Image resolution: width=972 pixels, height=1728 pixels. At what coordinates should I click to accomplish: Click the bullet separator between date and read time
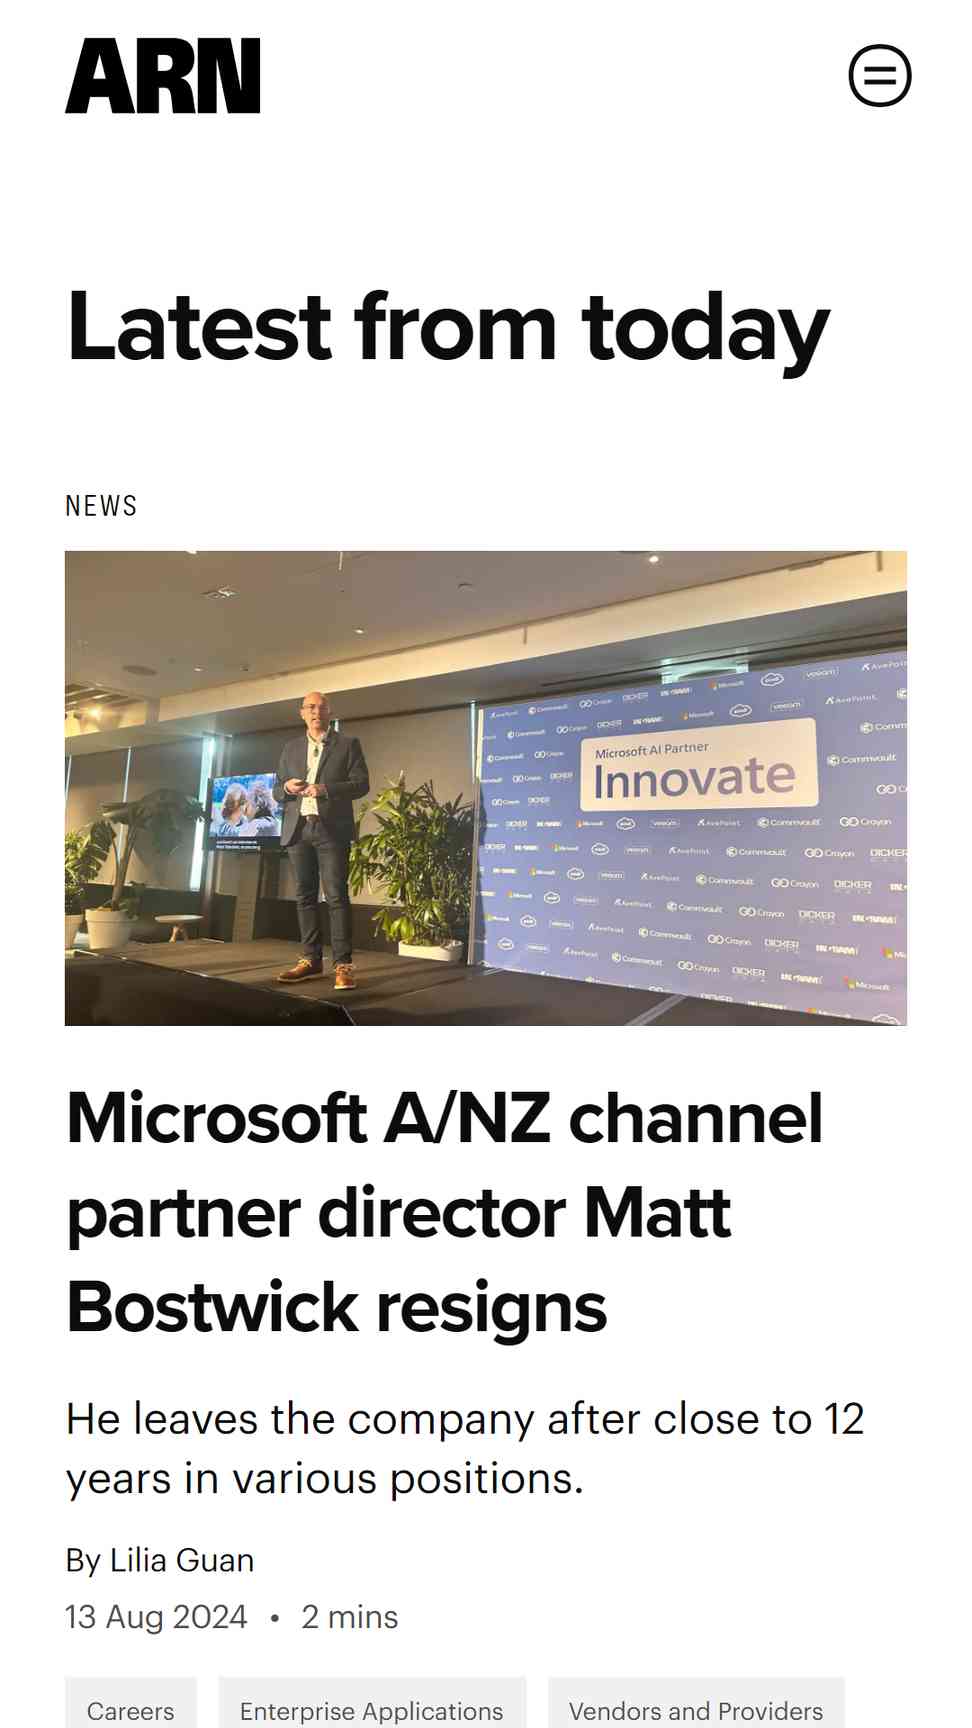(274, 1618)
